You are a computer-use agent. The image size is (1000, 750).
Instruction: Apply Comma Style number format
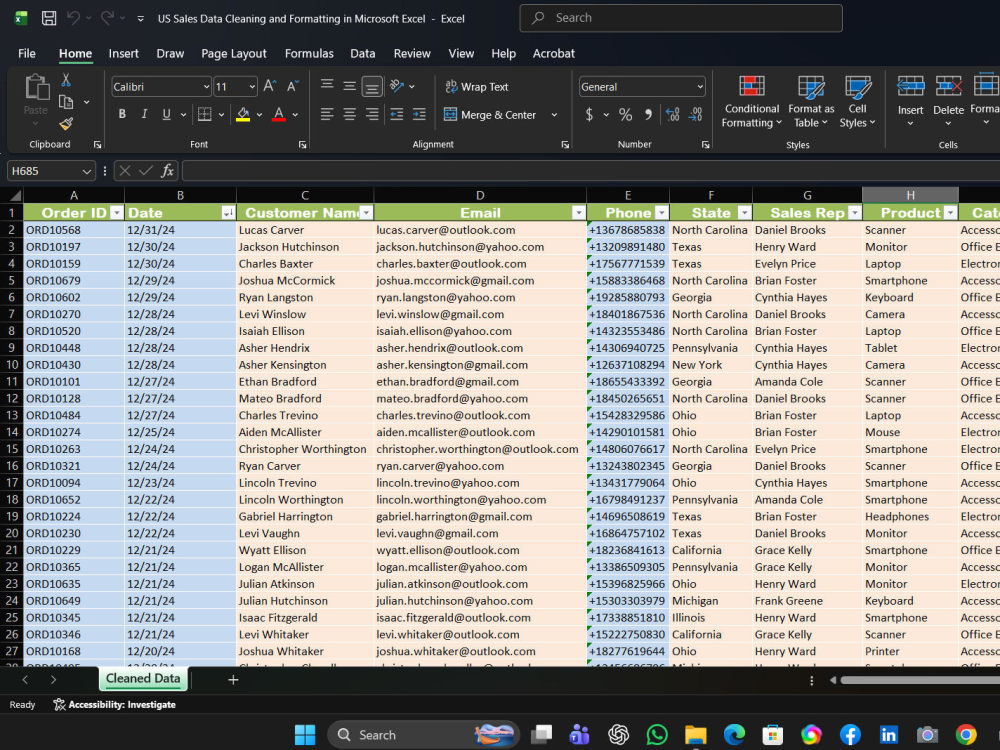pos(649,114)
